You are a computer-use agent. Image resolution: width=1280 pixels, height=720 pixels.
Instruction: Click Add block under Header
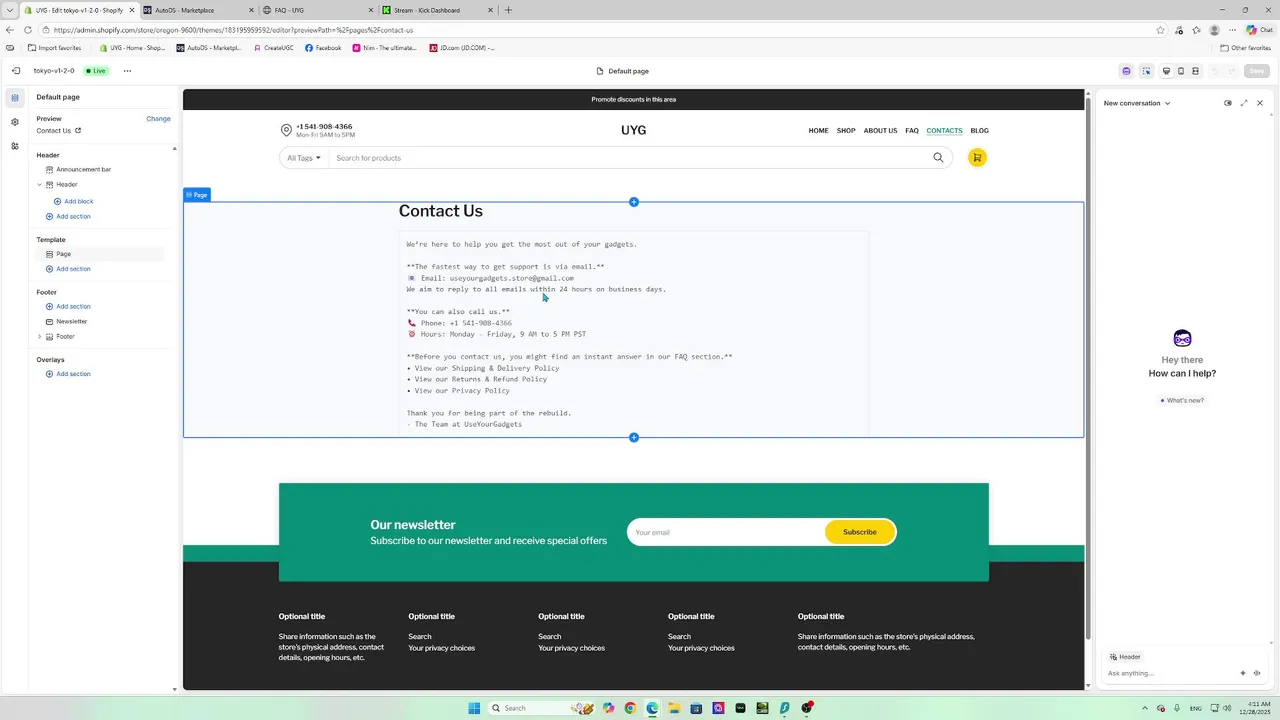(73, 201)
